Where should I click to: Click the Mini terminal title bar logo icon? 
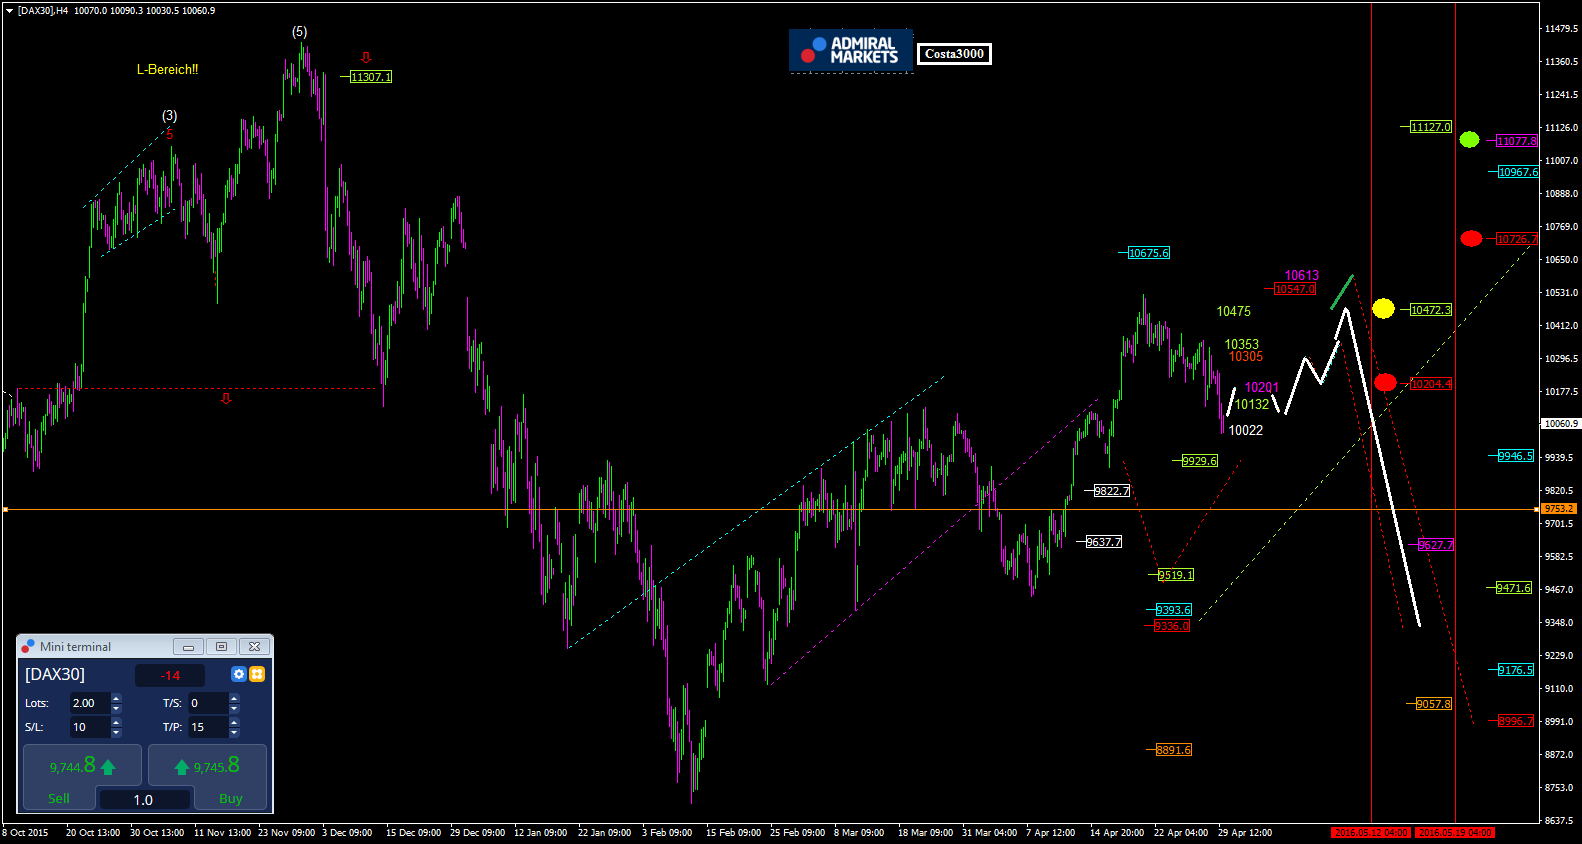[x=28, y=646]
